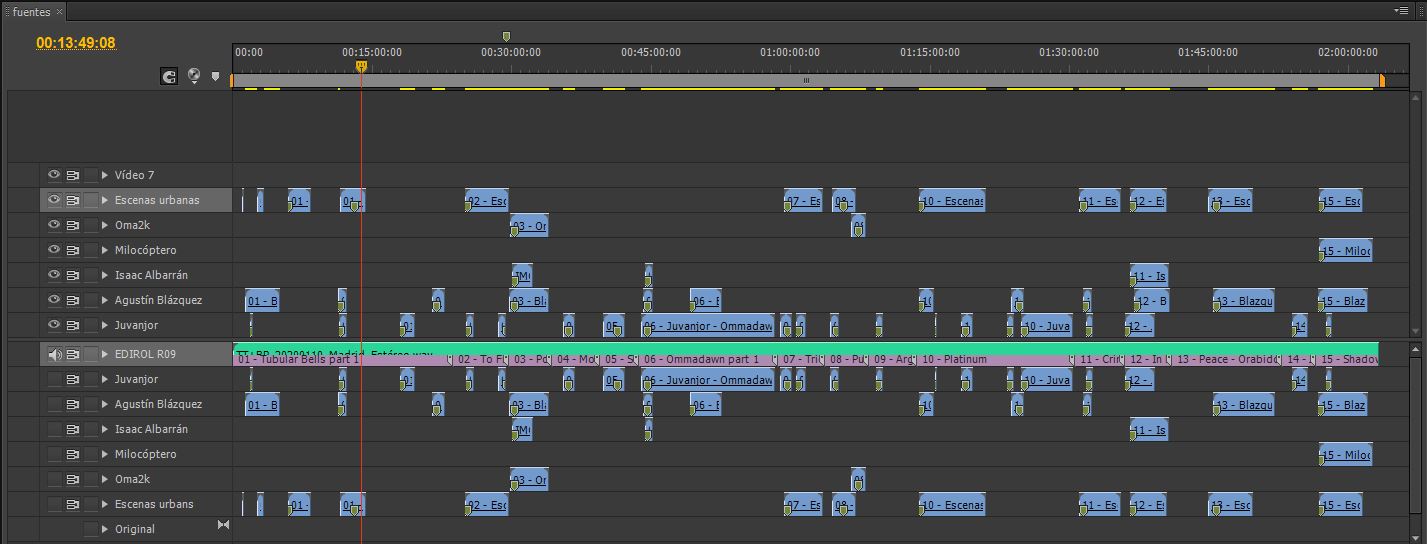Toggle sync lock on Oma2k audio track

73,479
